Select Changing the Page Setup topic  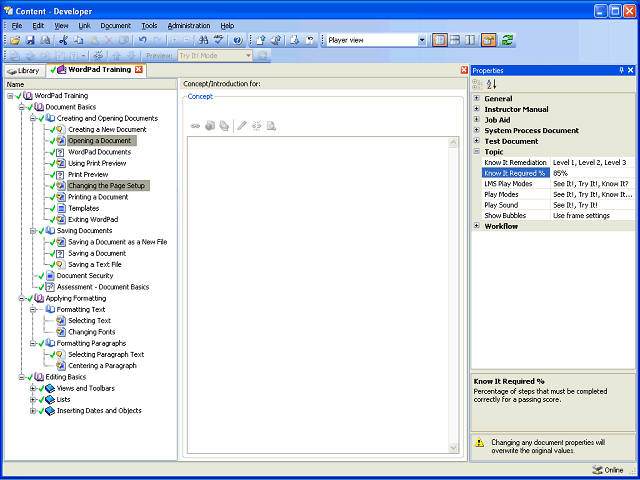click(107, 186)
